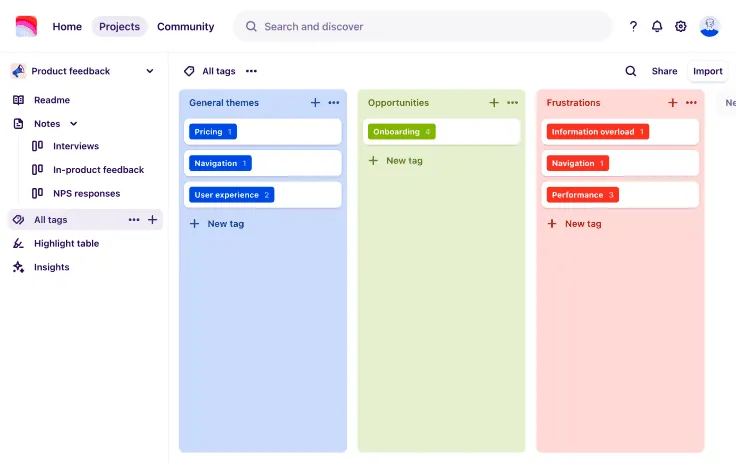Image resolution: width=736 pixels, height=463 pixels.
Task: Click the Search and discover field
Action: (422, 26)
